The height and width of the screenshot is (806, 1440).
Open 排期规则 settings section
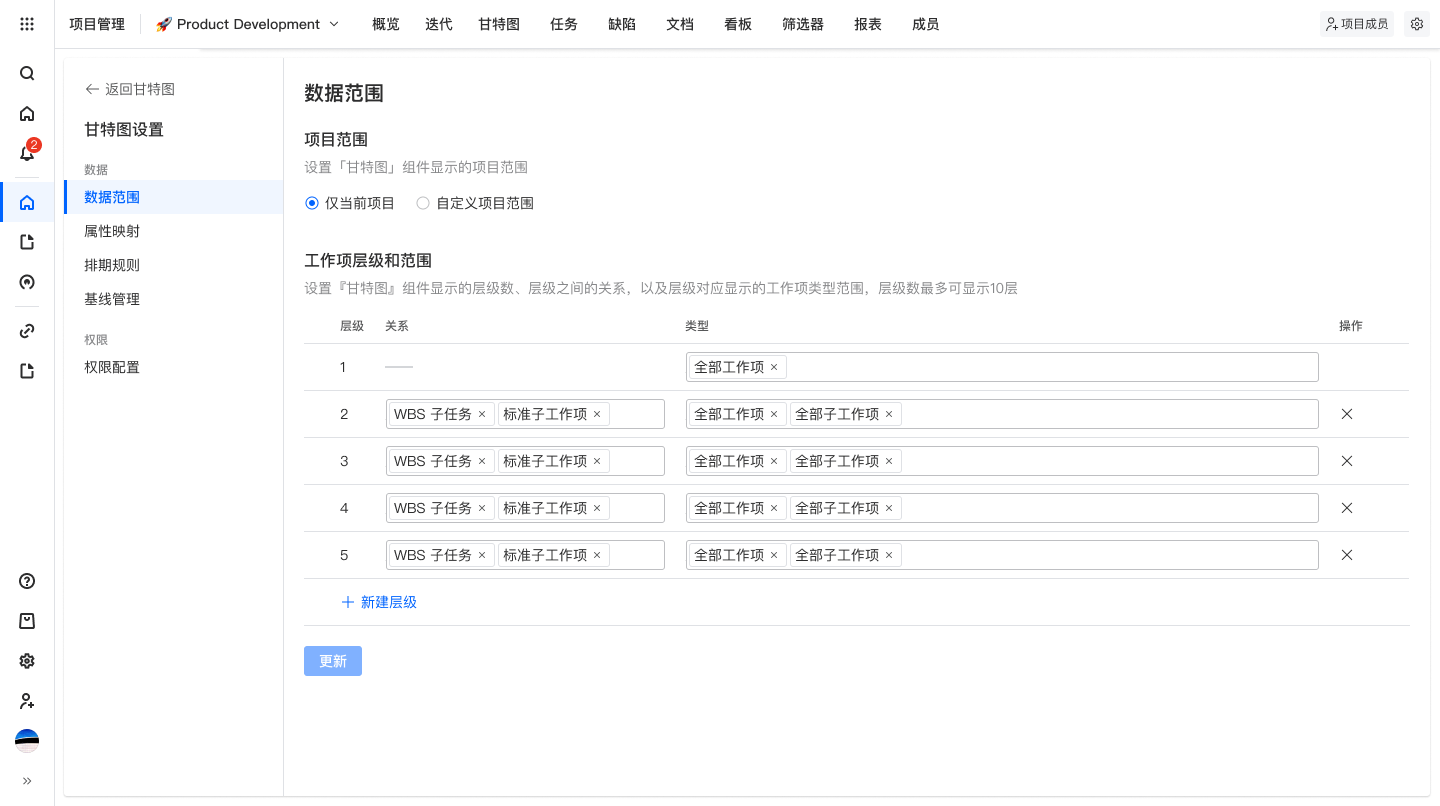pyautogui.click(x=174, y=265)
